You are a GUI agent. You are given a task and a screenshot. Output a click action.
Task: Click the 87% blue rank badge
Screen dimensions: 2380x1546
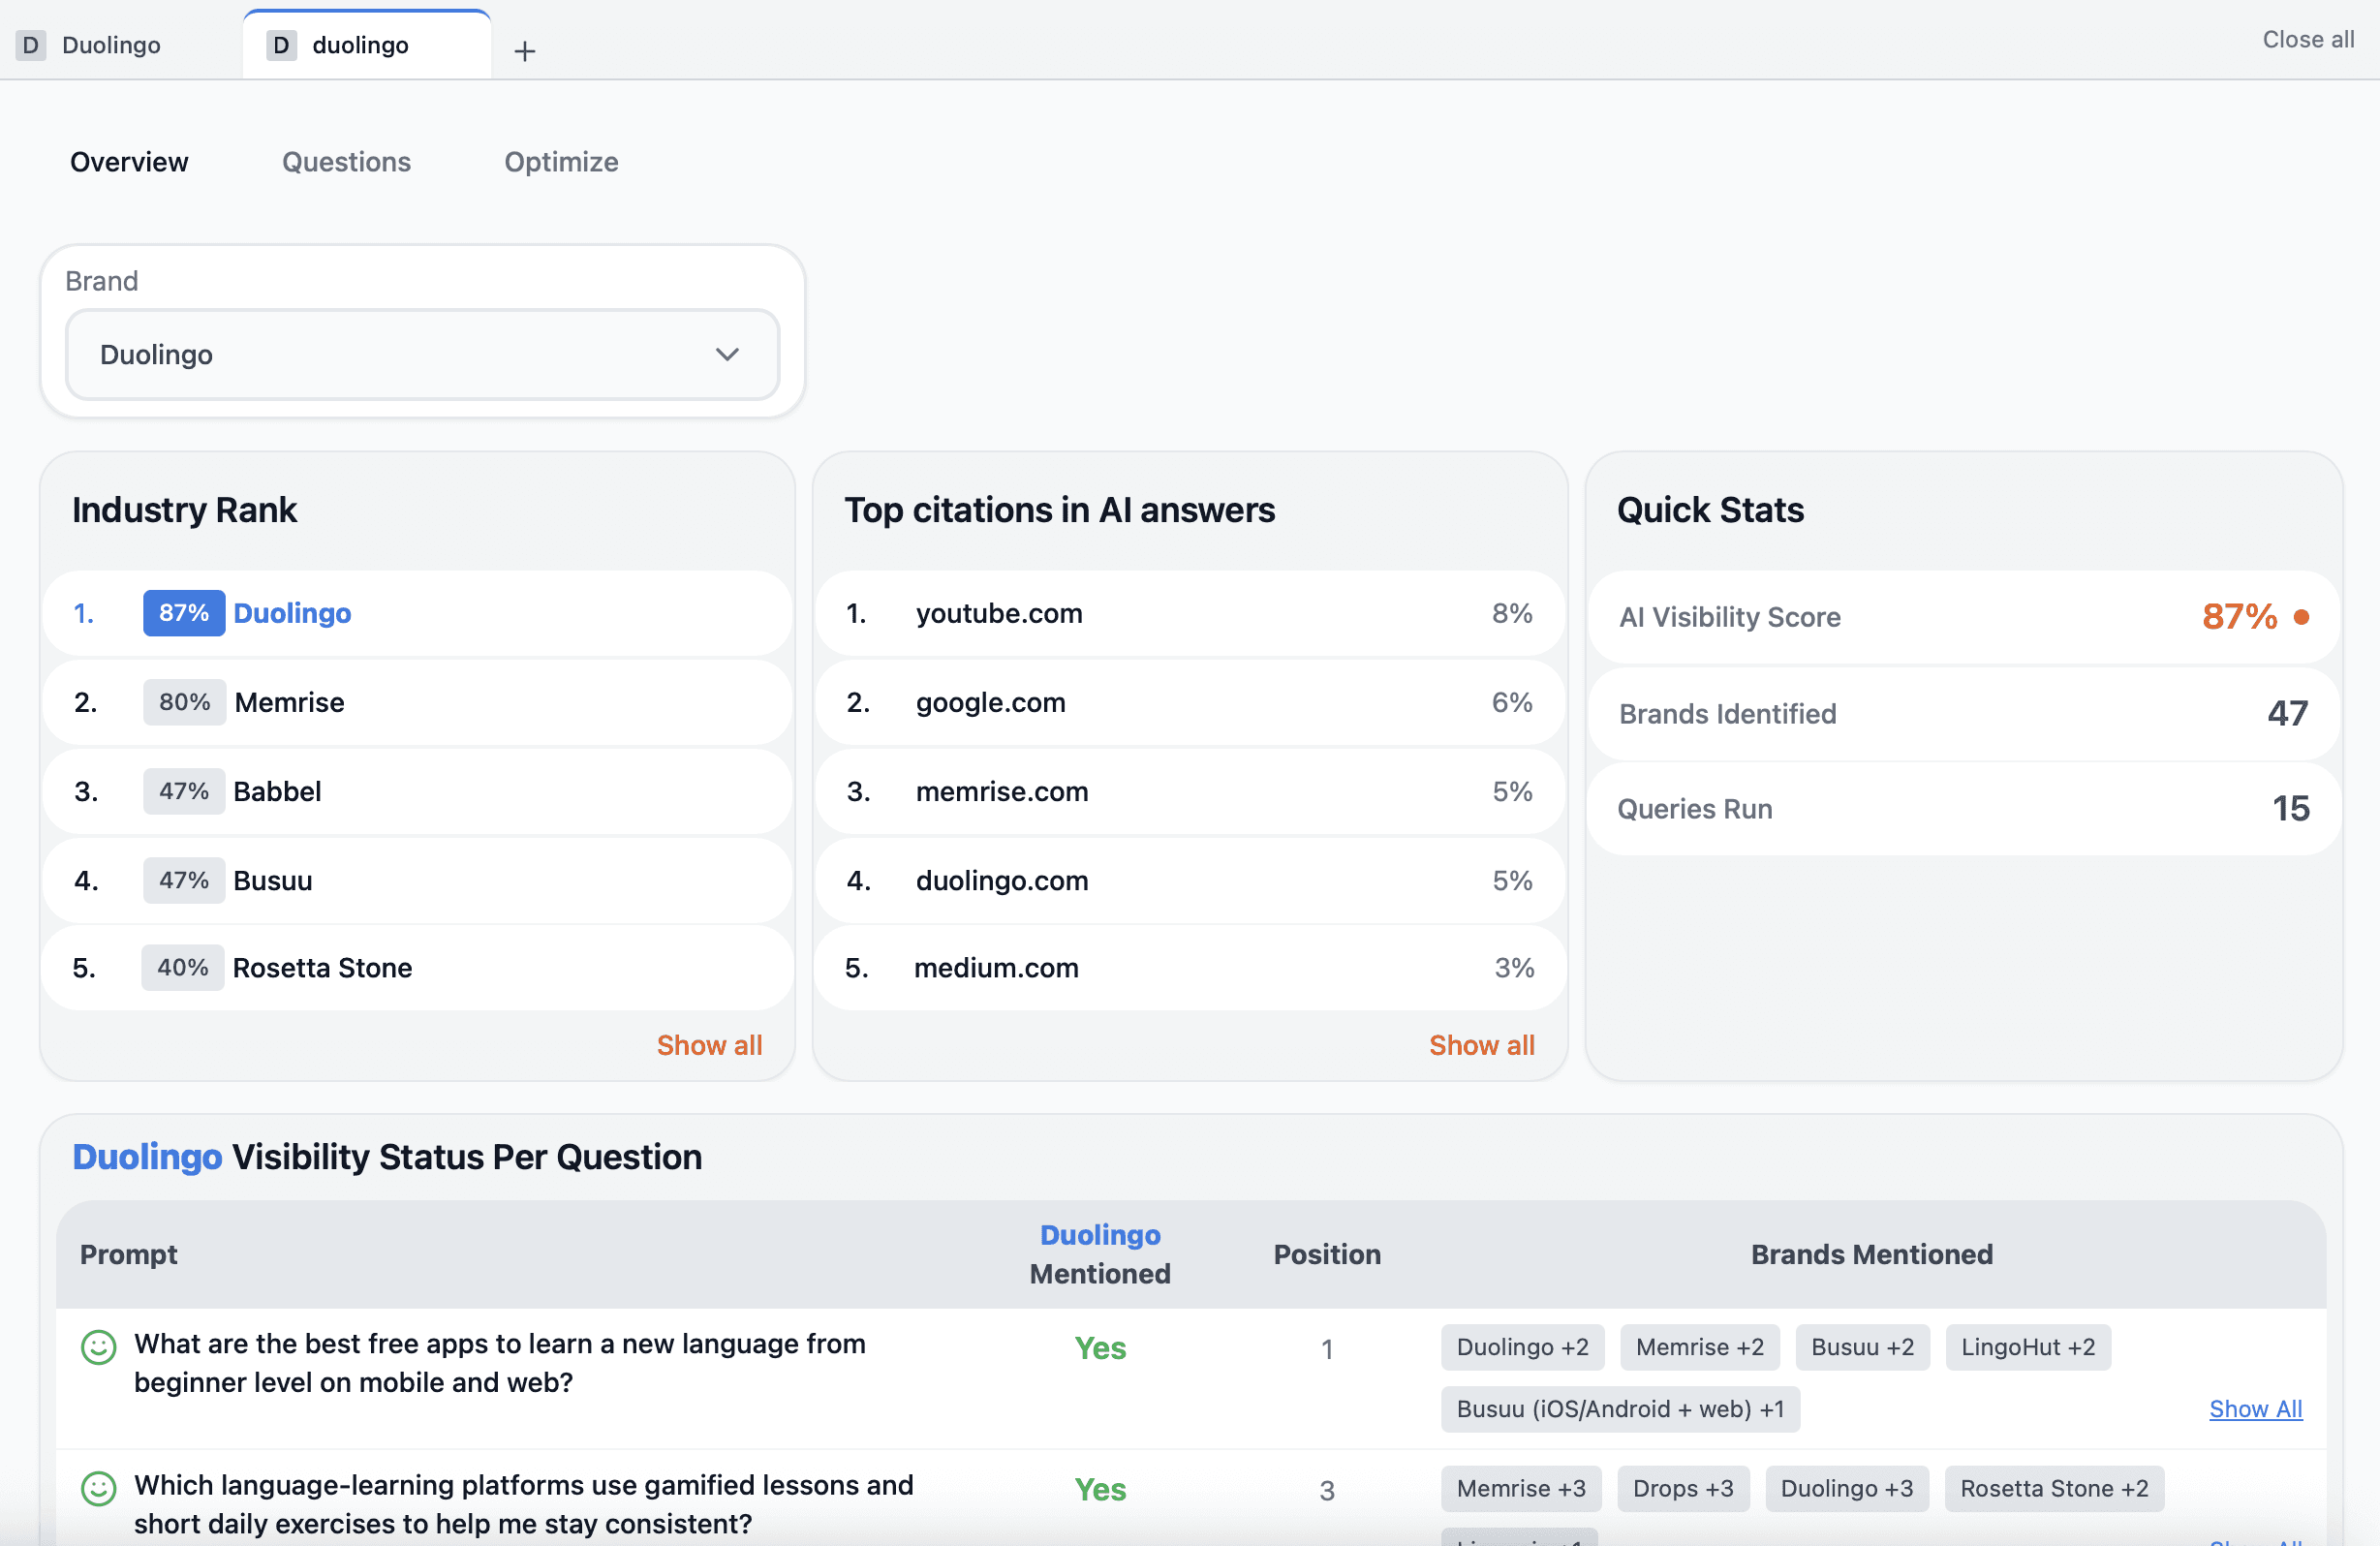point(183,613)
